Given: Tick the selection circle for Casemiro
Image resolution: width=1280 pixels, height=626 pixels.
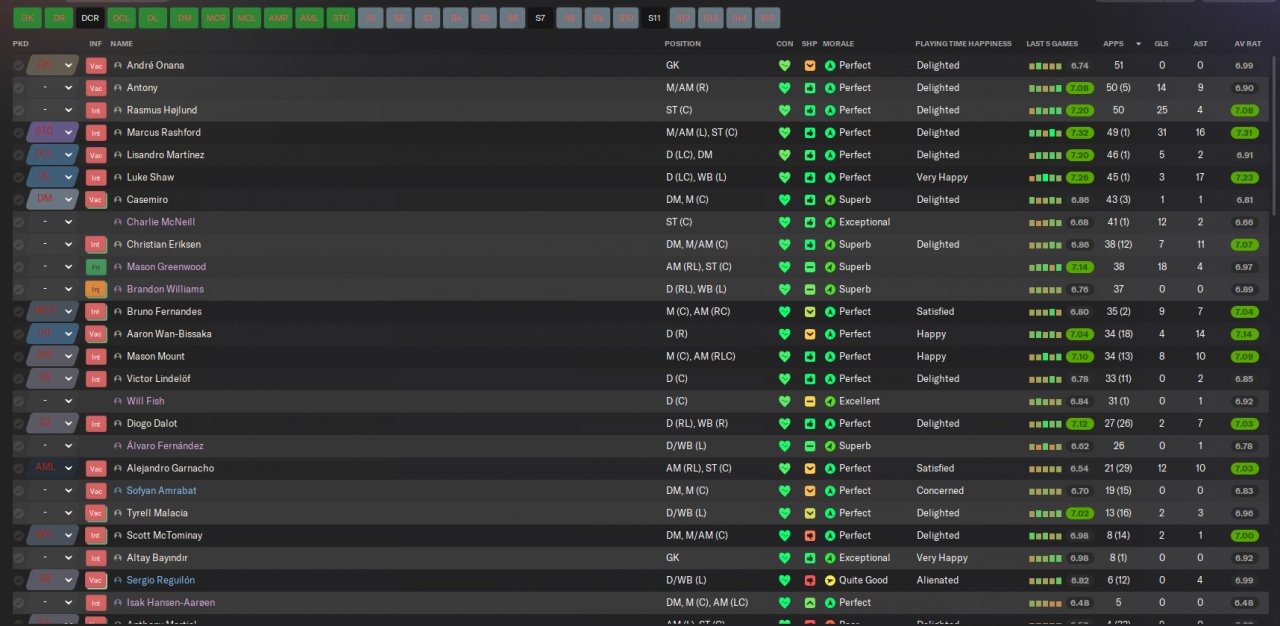Looking at the screenshot, I should pyautogui.click(x=18, y=200).
